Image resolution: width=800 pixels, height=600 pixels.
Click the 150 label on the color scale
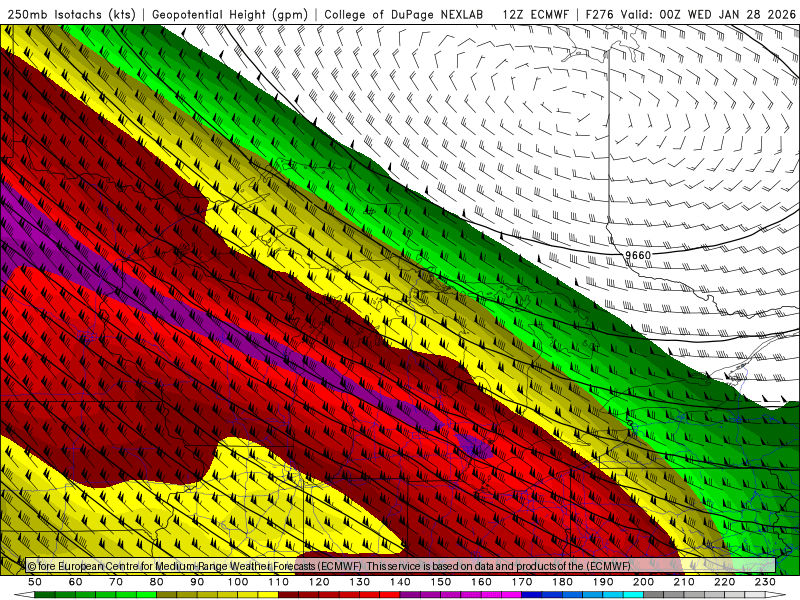(440, 582)
